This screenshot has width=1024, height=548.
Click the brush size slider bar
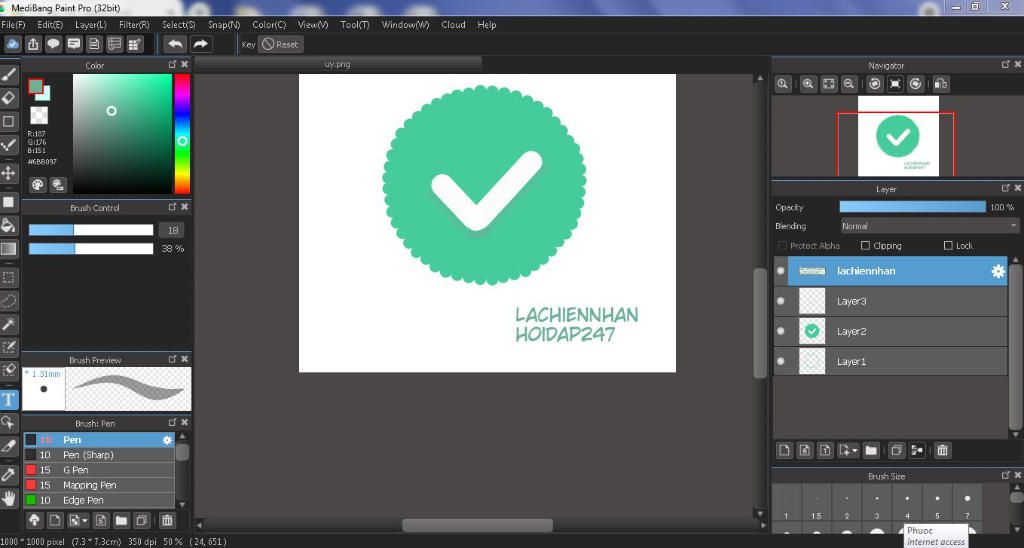[x=91, y=230]
